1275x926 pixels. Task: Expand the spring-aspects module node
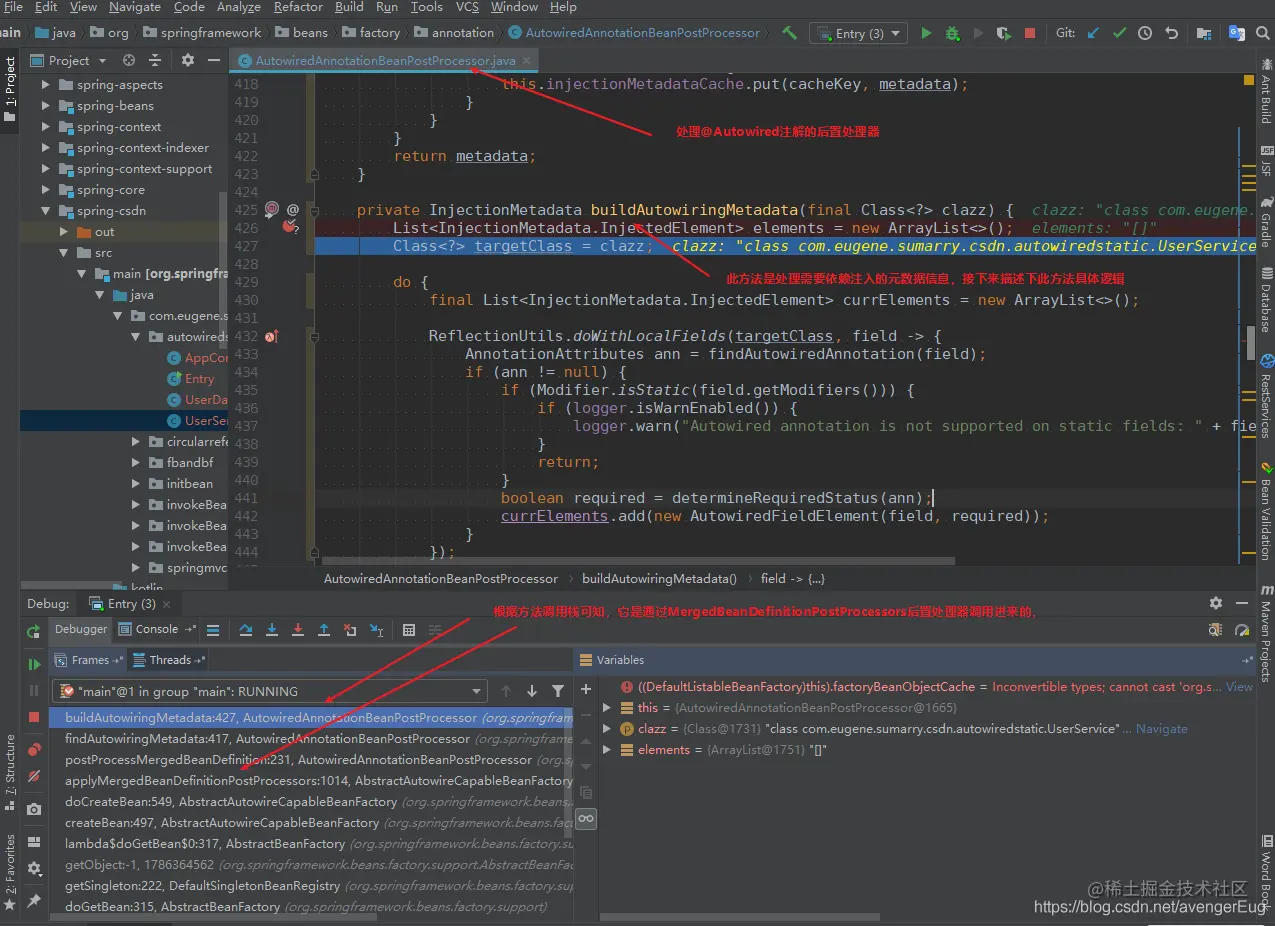pos(45,85)
